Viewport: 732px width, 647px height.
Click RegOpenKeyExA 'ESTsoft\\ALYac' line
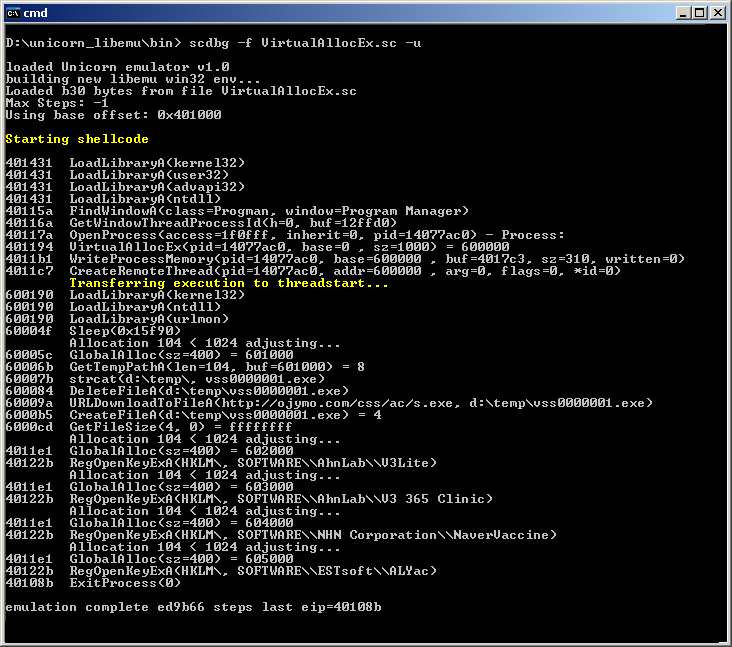point(221,571)
